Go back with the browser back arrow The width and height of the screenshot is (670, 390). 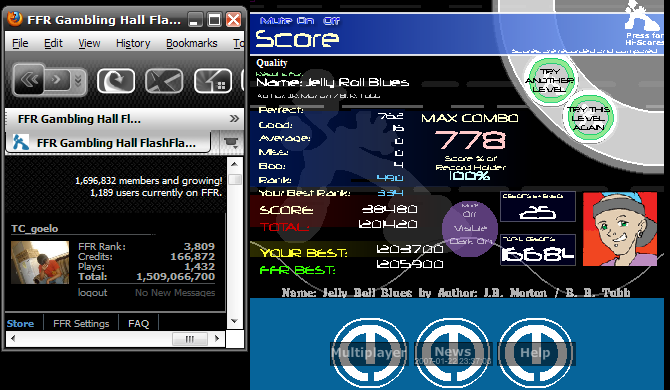tap(29, 79)
